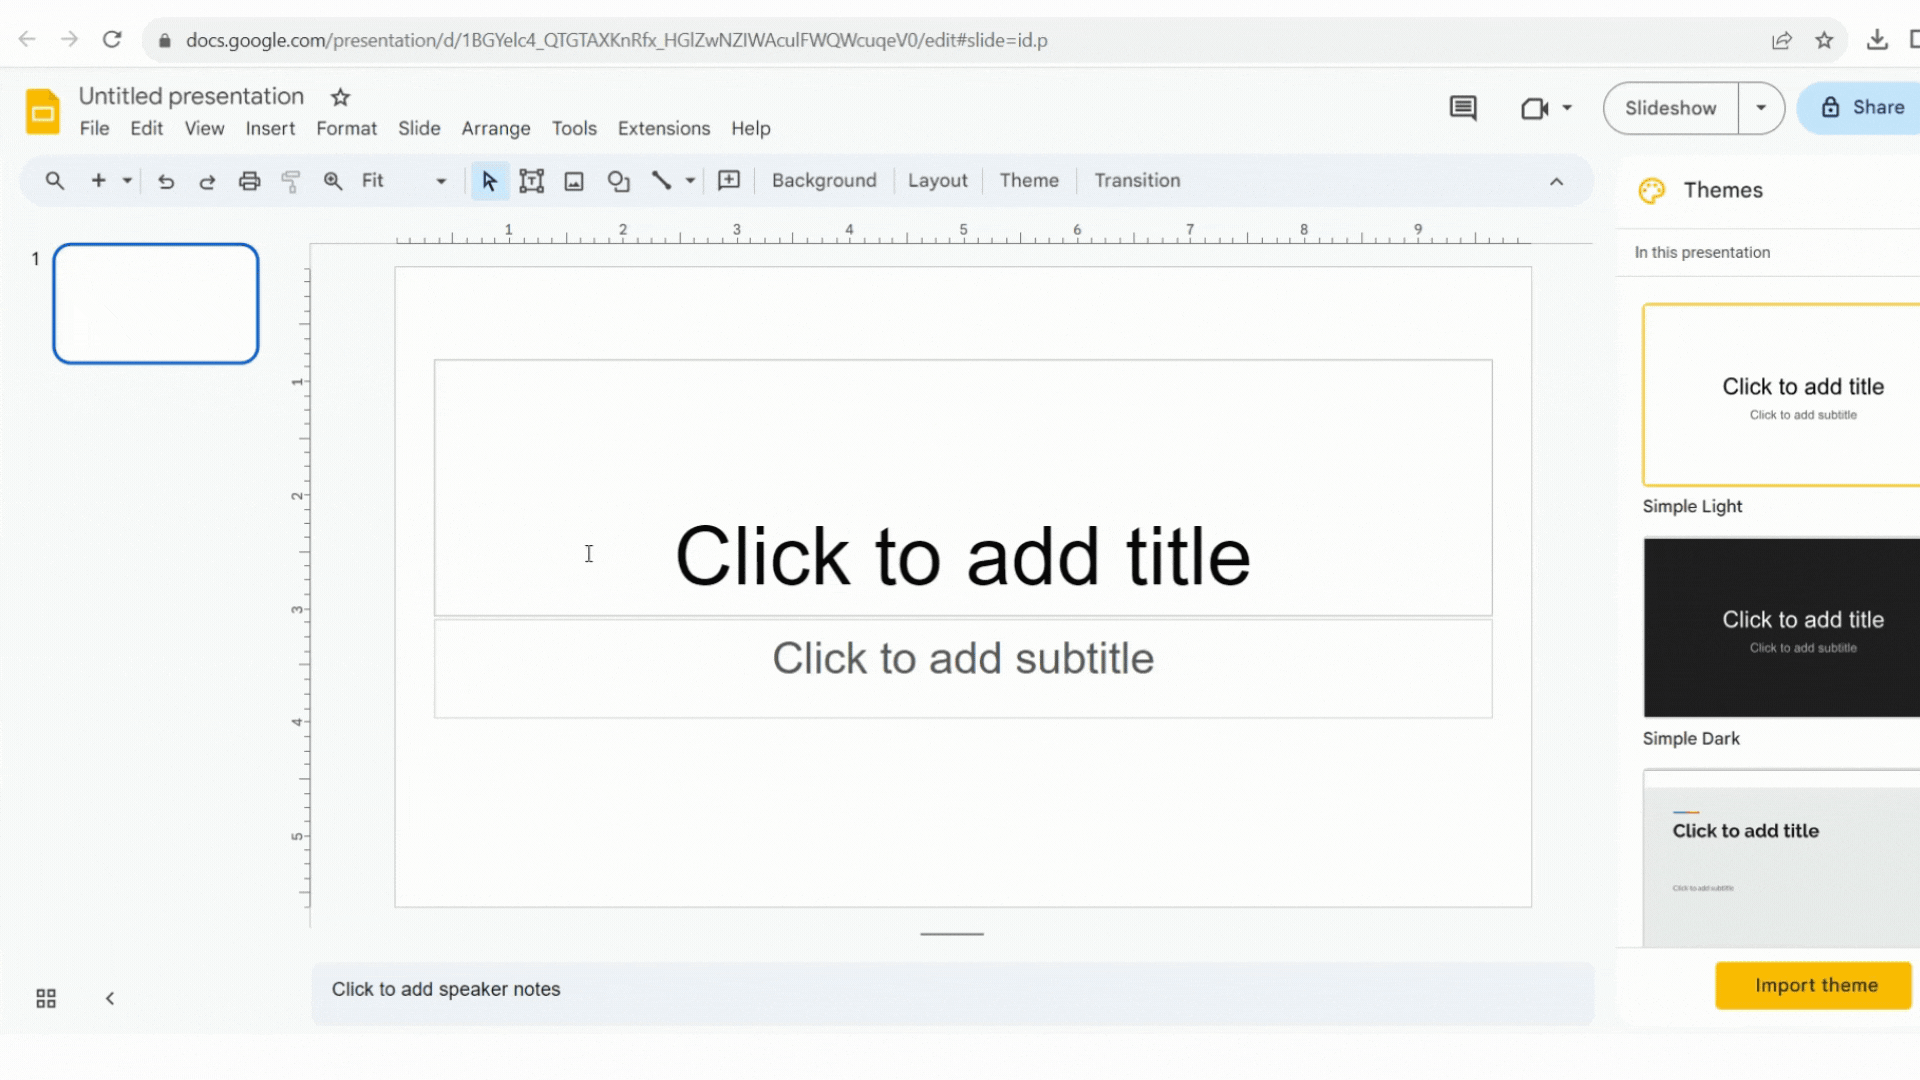Screen dimensions: 1920x1080
Task: Switch to grid view icon
Action: tap(46, 998)
